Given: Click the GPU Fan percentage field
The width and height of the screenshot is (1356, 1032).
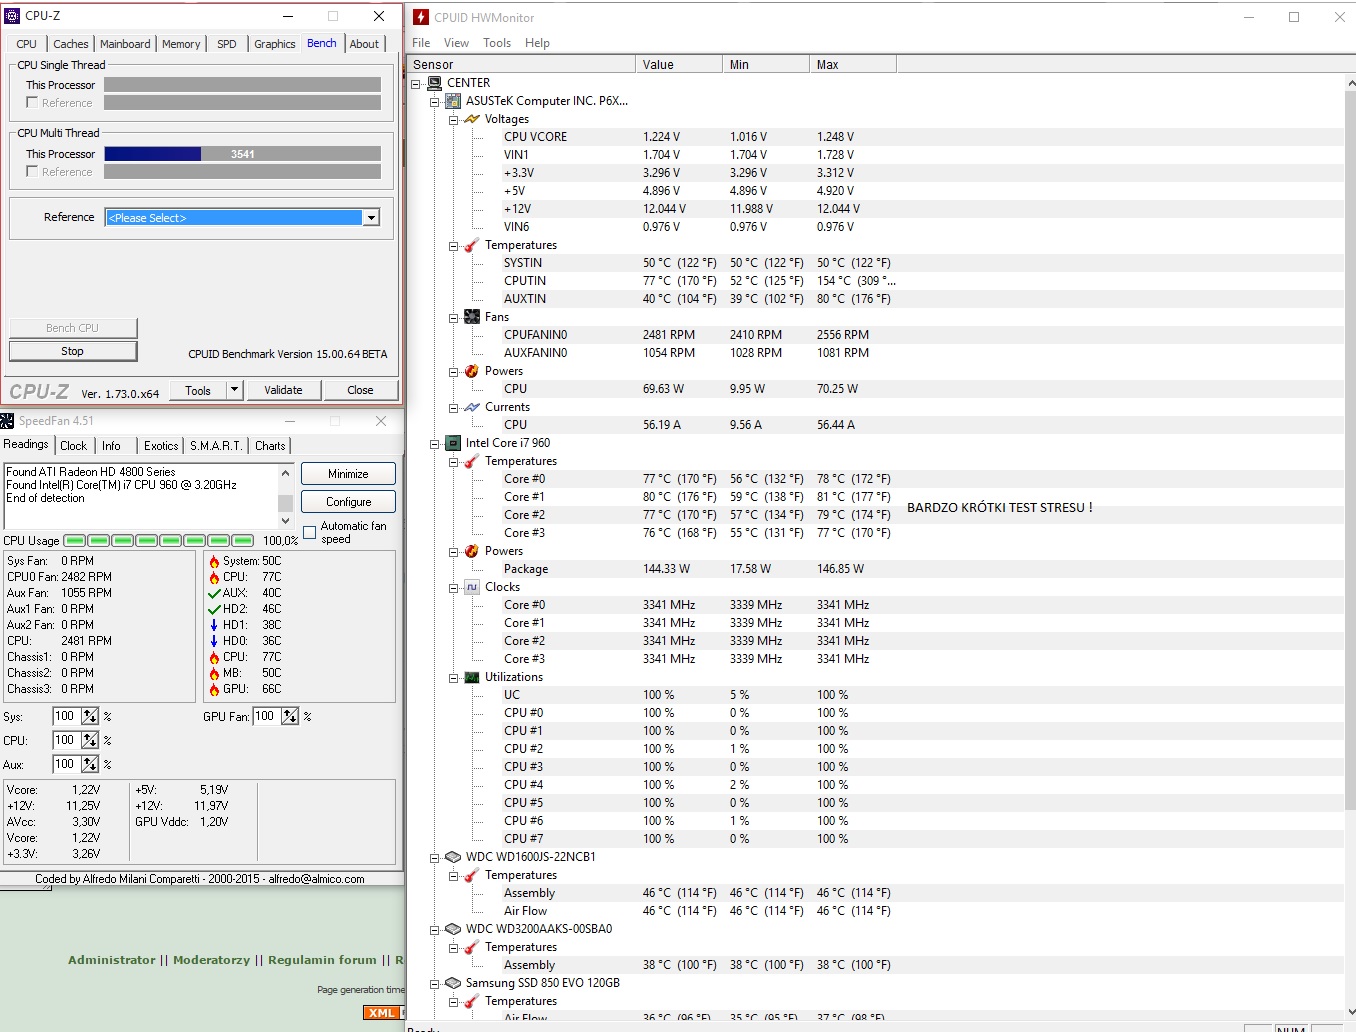Looking at the screenshot, I should [x=265, y=716].
